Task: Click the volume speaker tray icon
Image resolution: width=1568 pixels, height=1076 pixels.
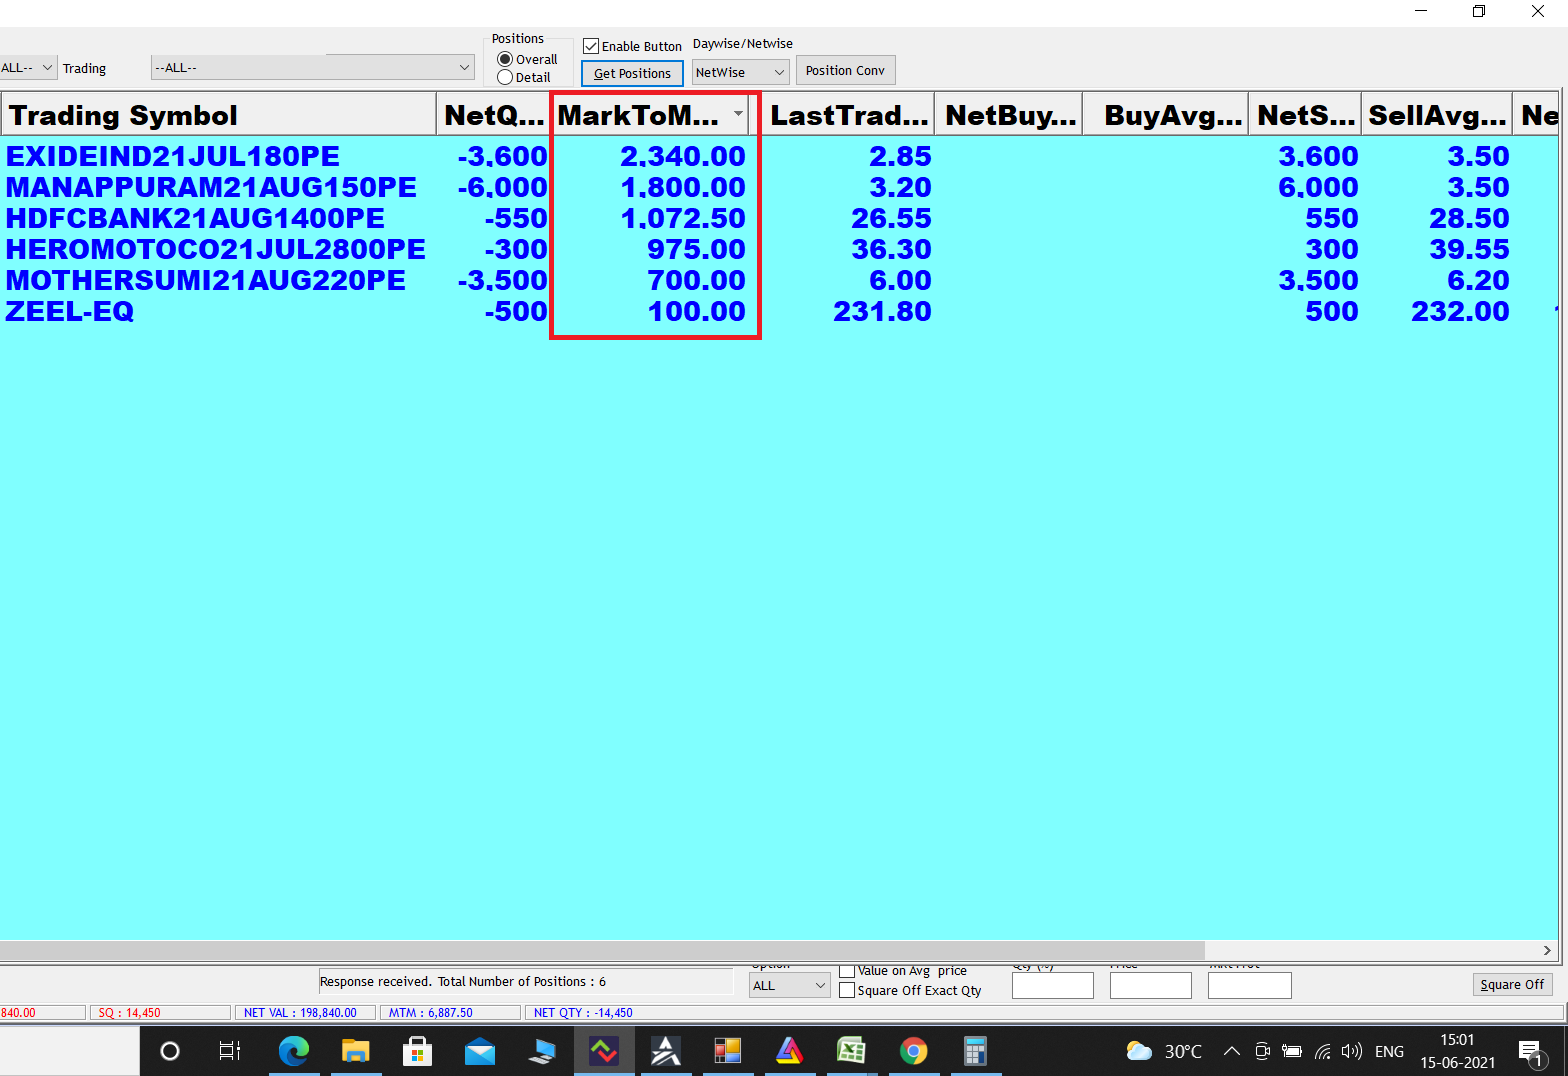Action: click(1352, 1051)
